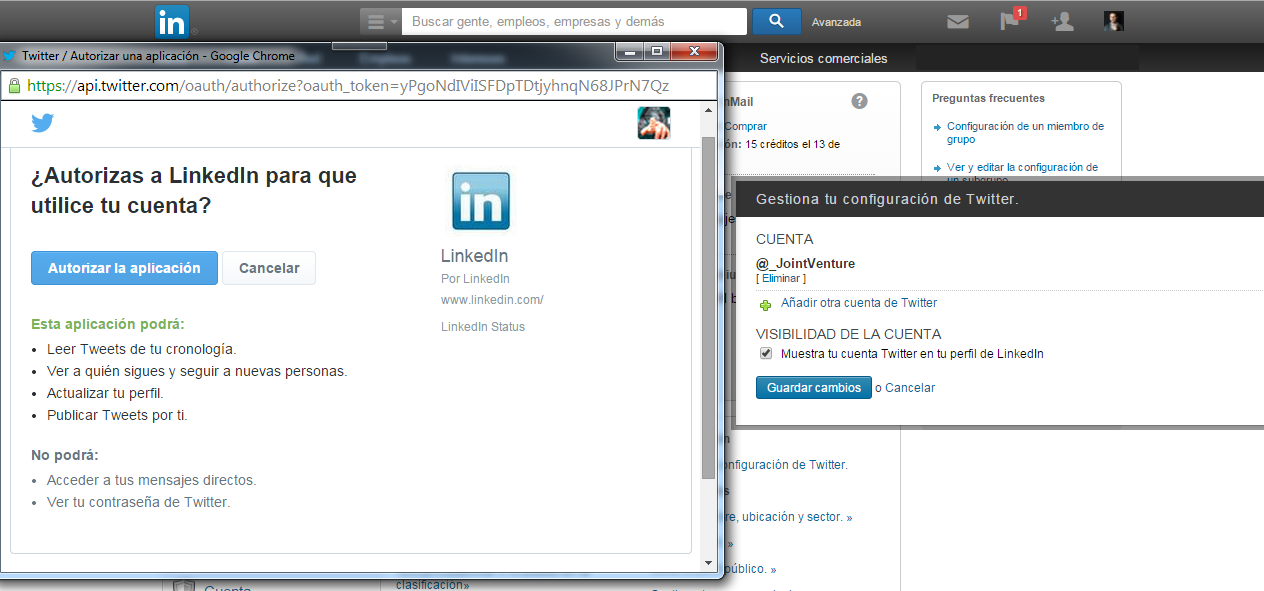1264x591 pixels.
Task: Click the Preguntas frecuentes heading
Action: (988, 98)
